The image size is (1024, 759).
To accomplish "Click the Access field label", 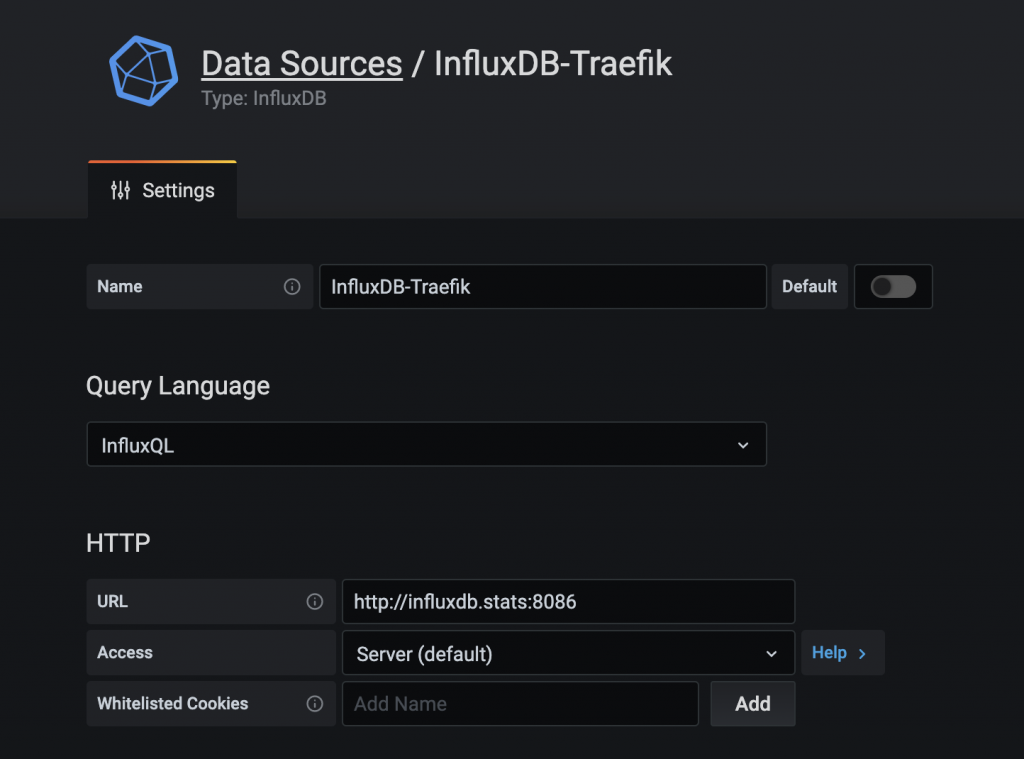I will point(125,653).
